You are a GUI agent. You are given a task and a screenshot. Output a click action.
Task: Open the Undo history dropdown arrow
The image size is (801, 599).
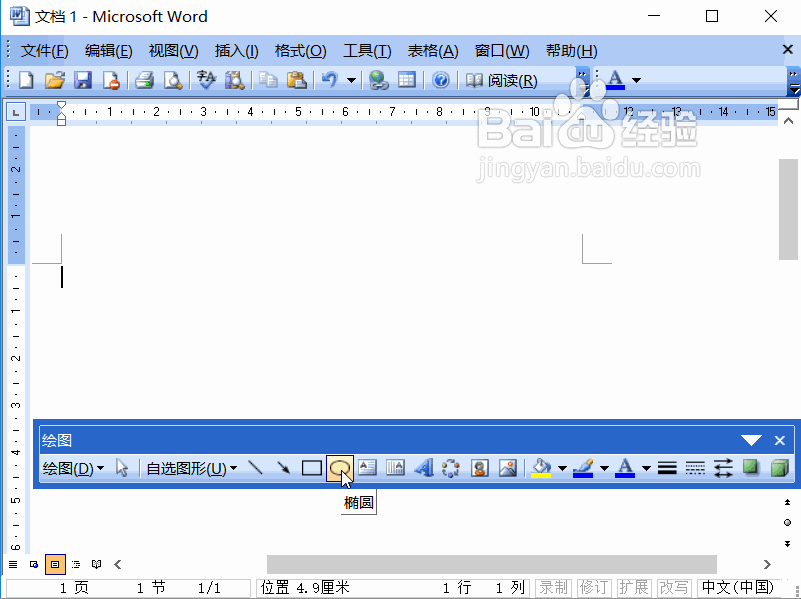click(351, 80)
